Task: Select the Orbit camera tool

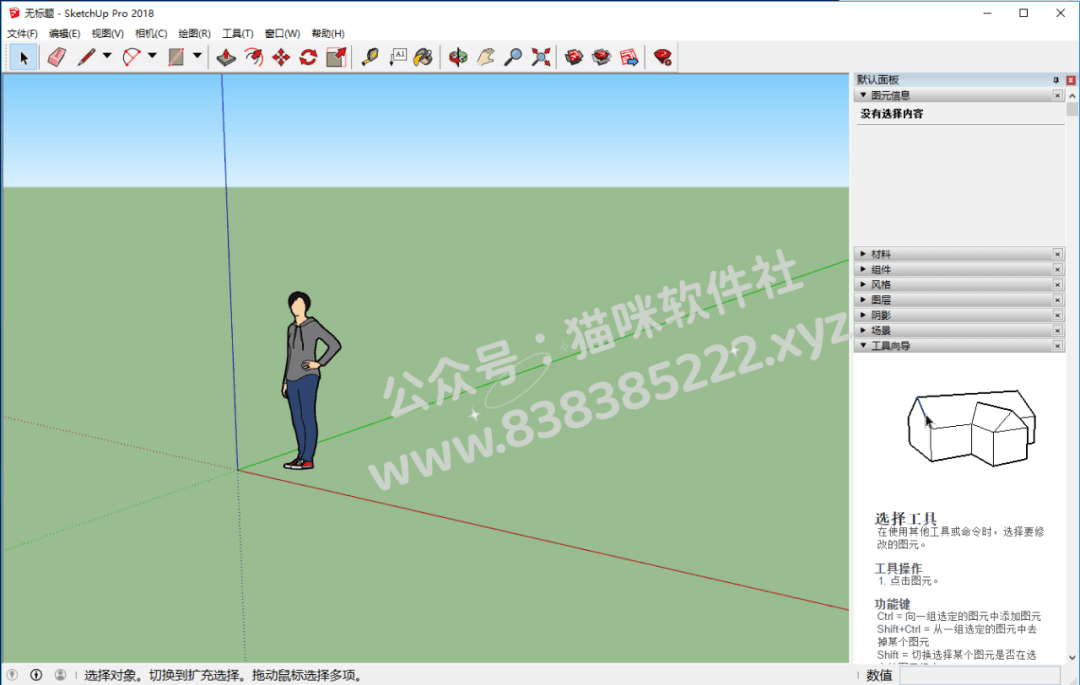Action: (x=458, y=57)
